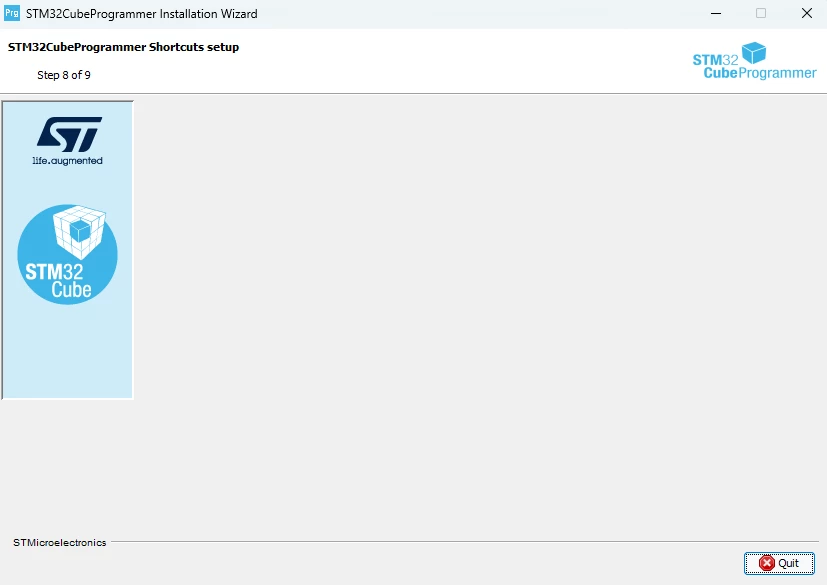Close the installation wizard window
The image size is (827, 585).
[x=806, y=13]
